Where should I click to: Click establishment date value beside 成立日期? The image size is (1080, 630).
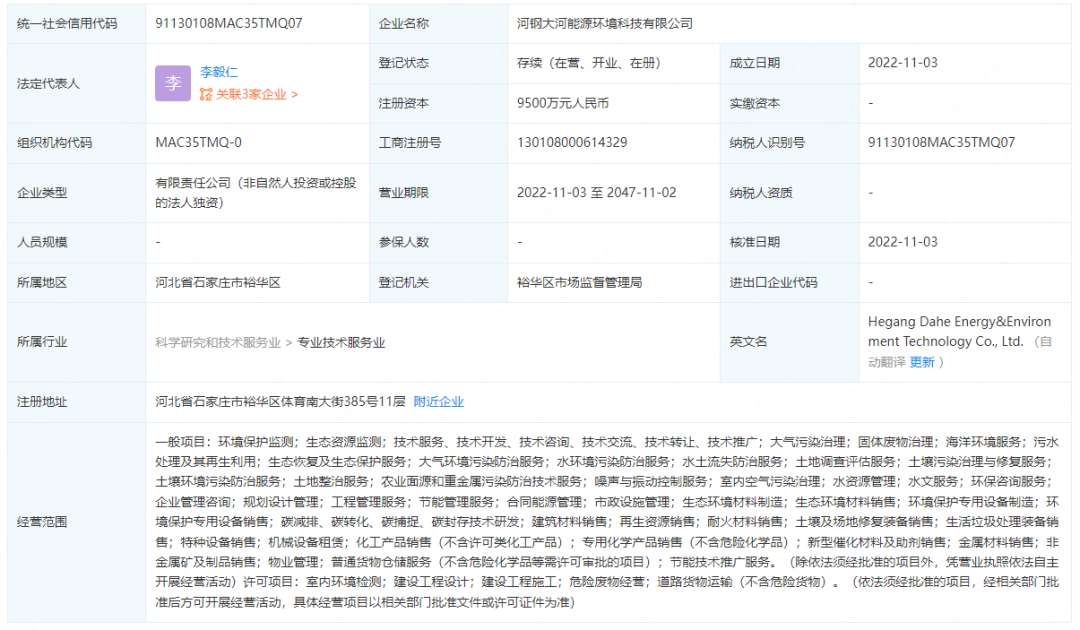point(902,63)
